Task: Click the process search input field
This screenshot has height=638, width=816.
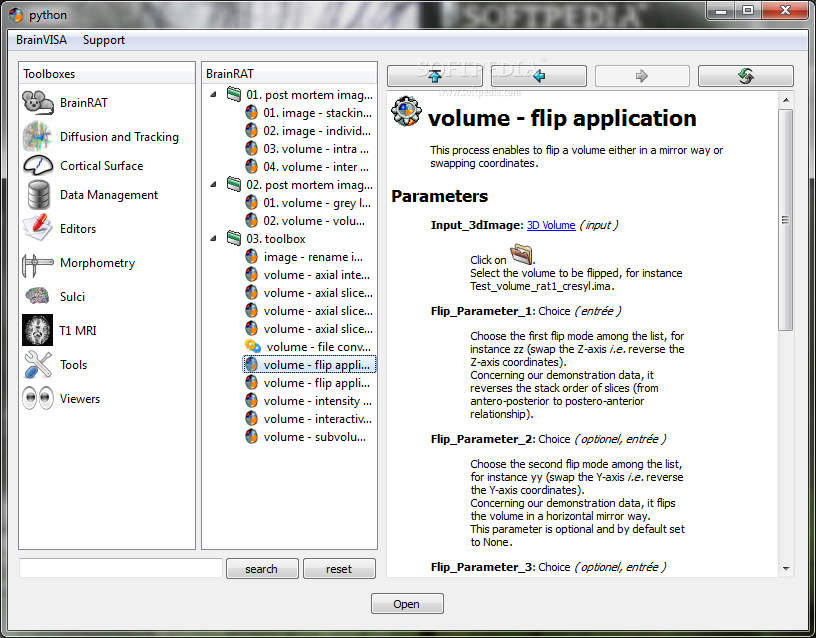Action: click(121, 568)
